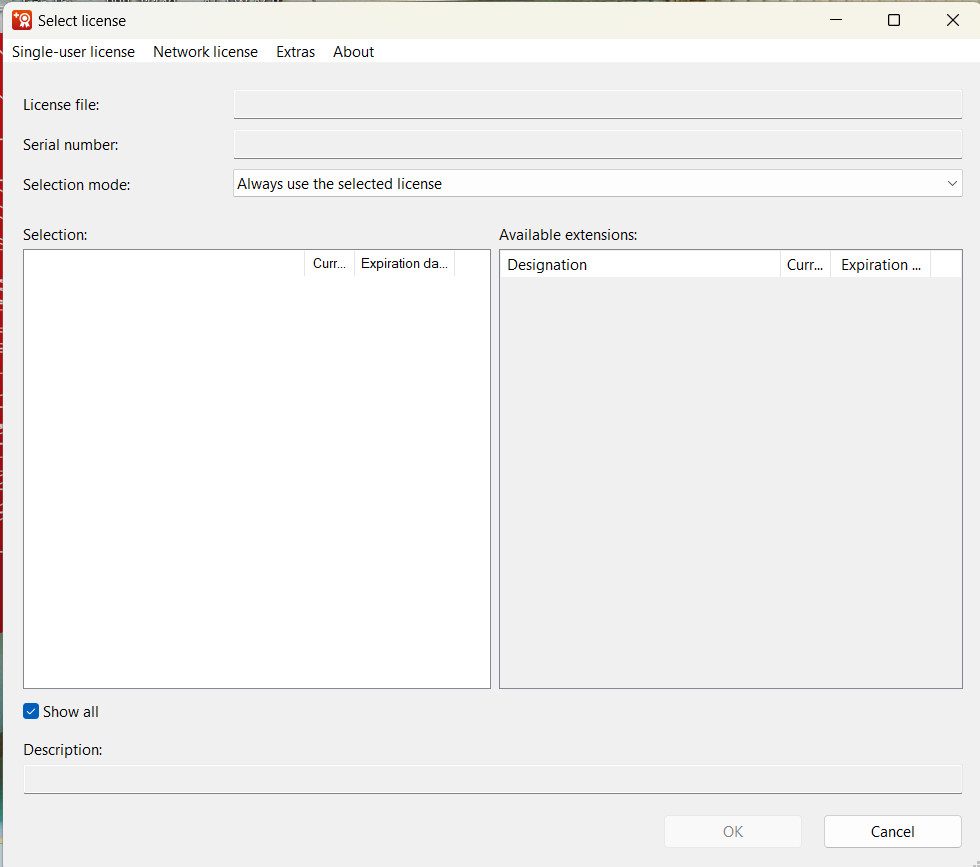The height and width of the screenshot is (867, 980).
Task: Uncheck the Show all checkbox
Action: click(x=31, y=712)
